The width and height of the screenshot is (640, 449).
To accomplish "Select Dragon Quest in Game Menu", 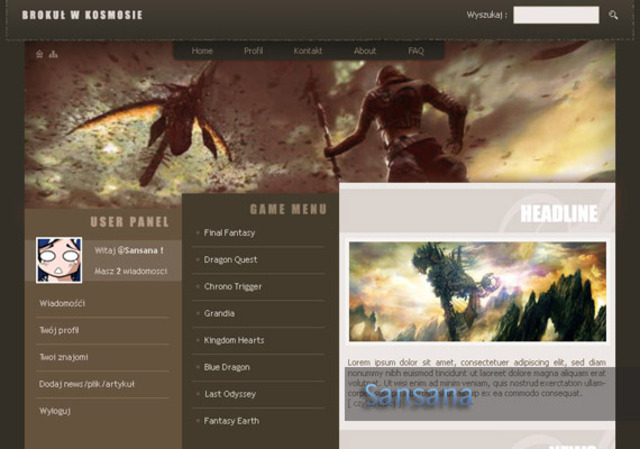I will pyautogui.click(x=231, y=260).
